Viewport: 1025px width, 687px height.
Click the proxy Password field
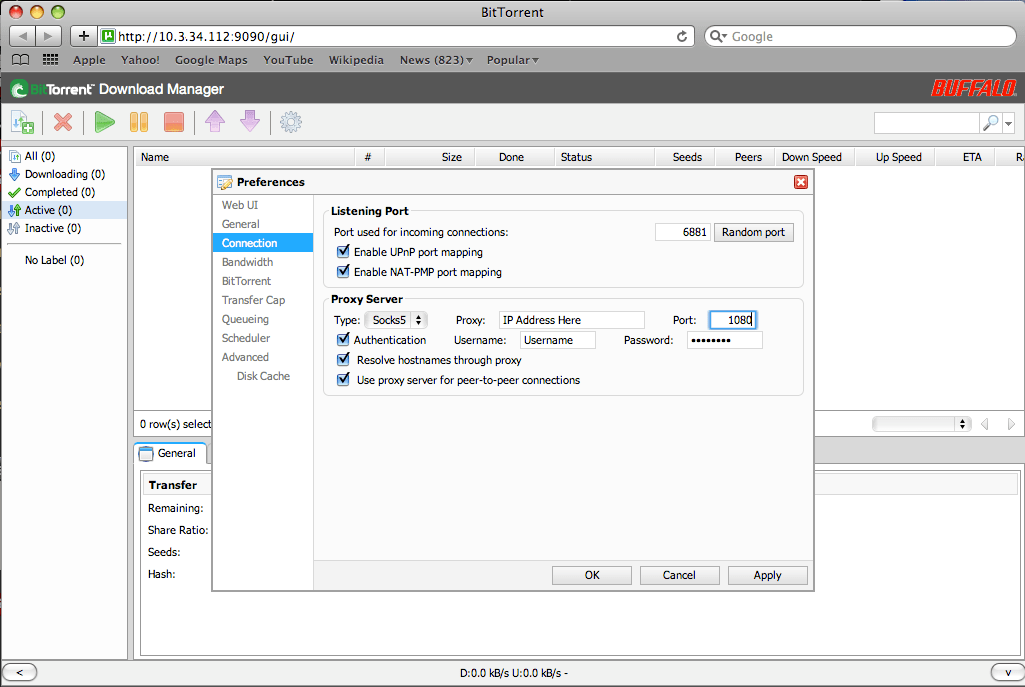point(724,340)
